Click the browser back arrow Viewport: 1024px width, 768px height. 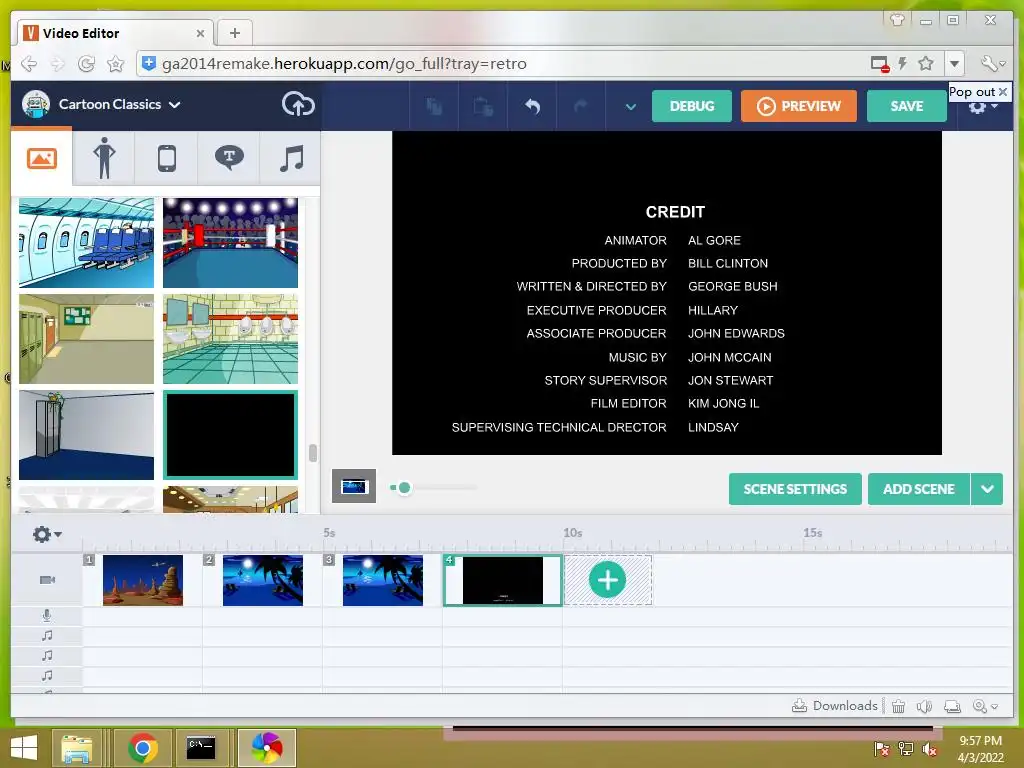click(x=29, y=63)
